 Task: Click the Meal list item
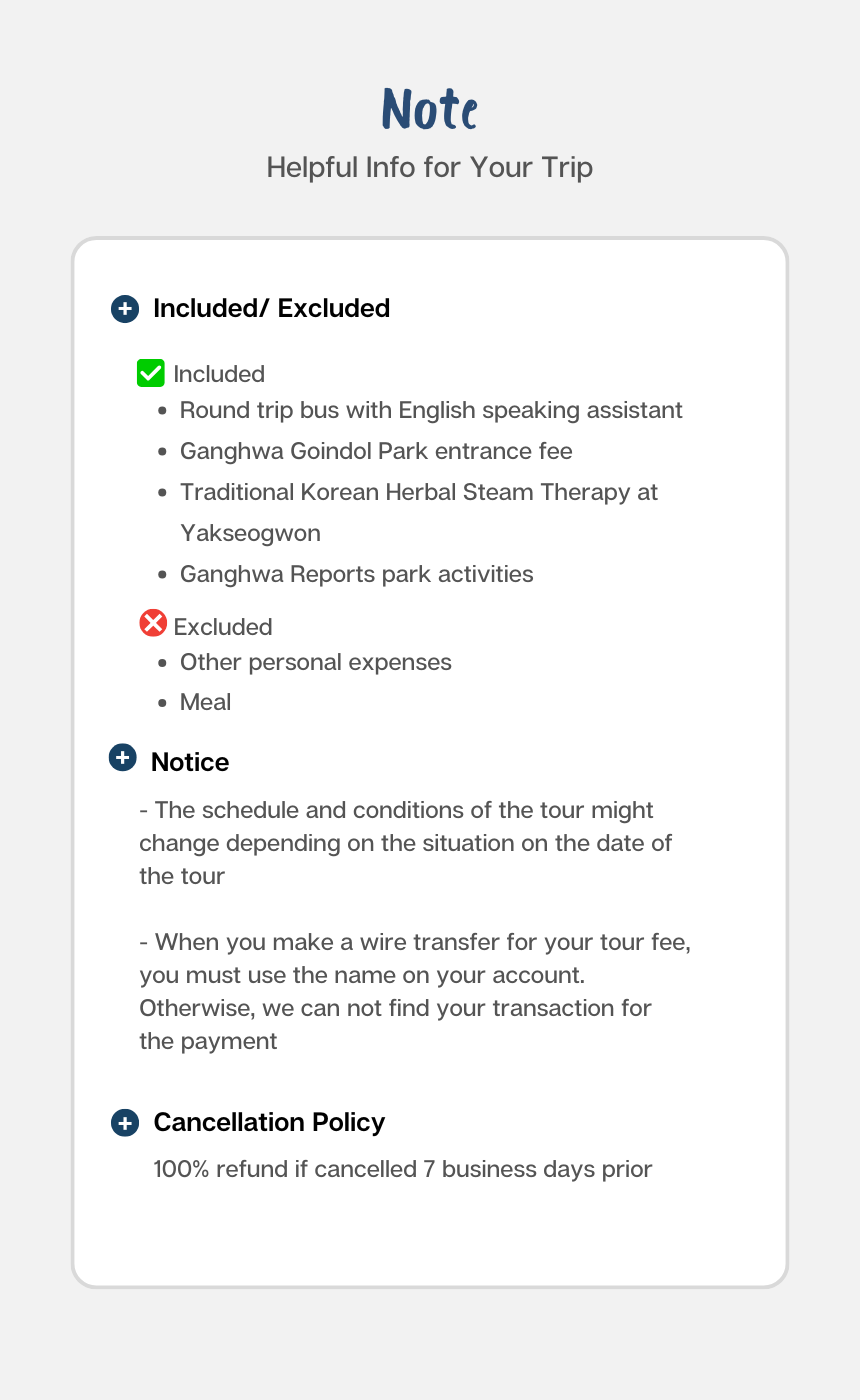(x=205, y=702)
